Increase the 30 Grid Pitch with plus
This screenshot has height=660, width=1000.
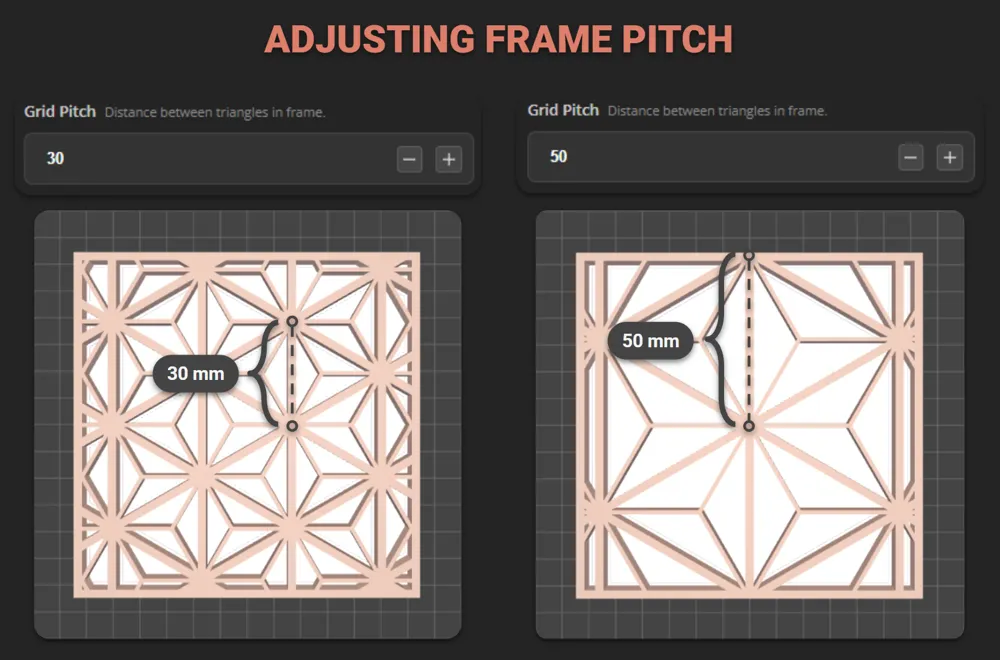pyautogui.click(x=449, y=159)
